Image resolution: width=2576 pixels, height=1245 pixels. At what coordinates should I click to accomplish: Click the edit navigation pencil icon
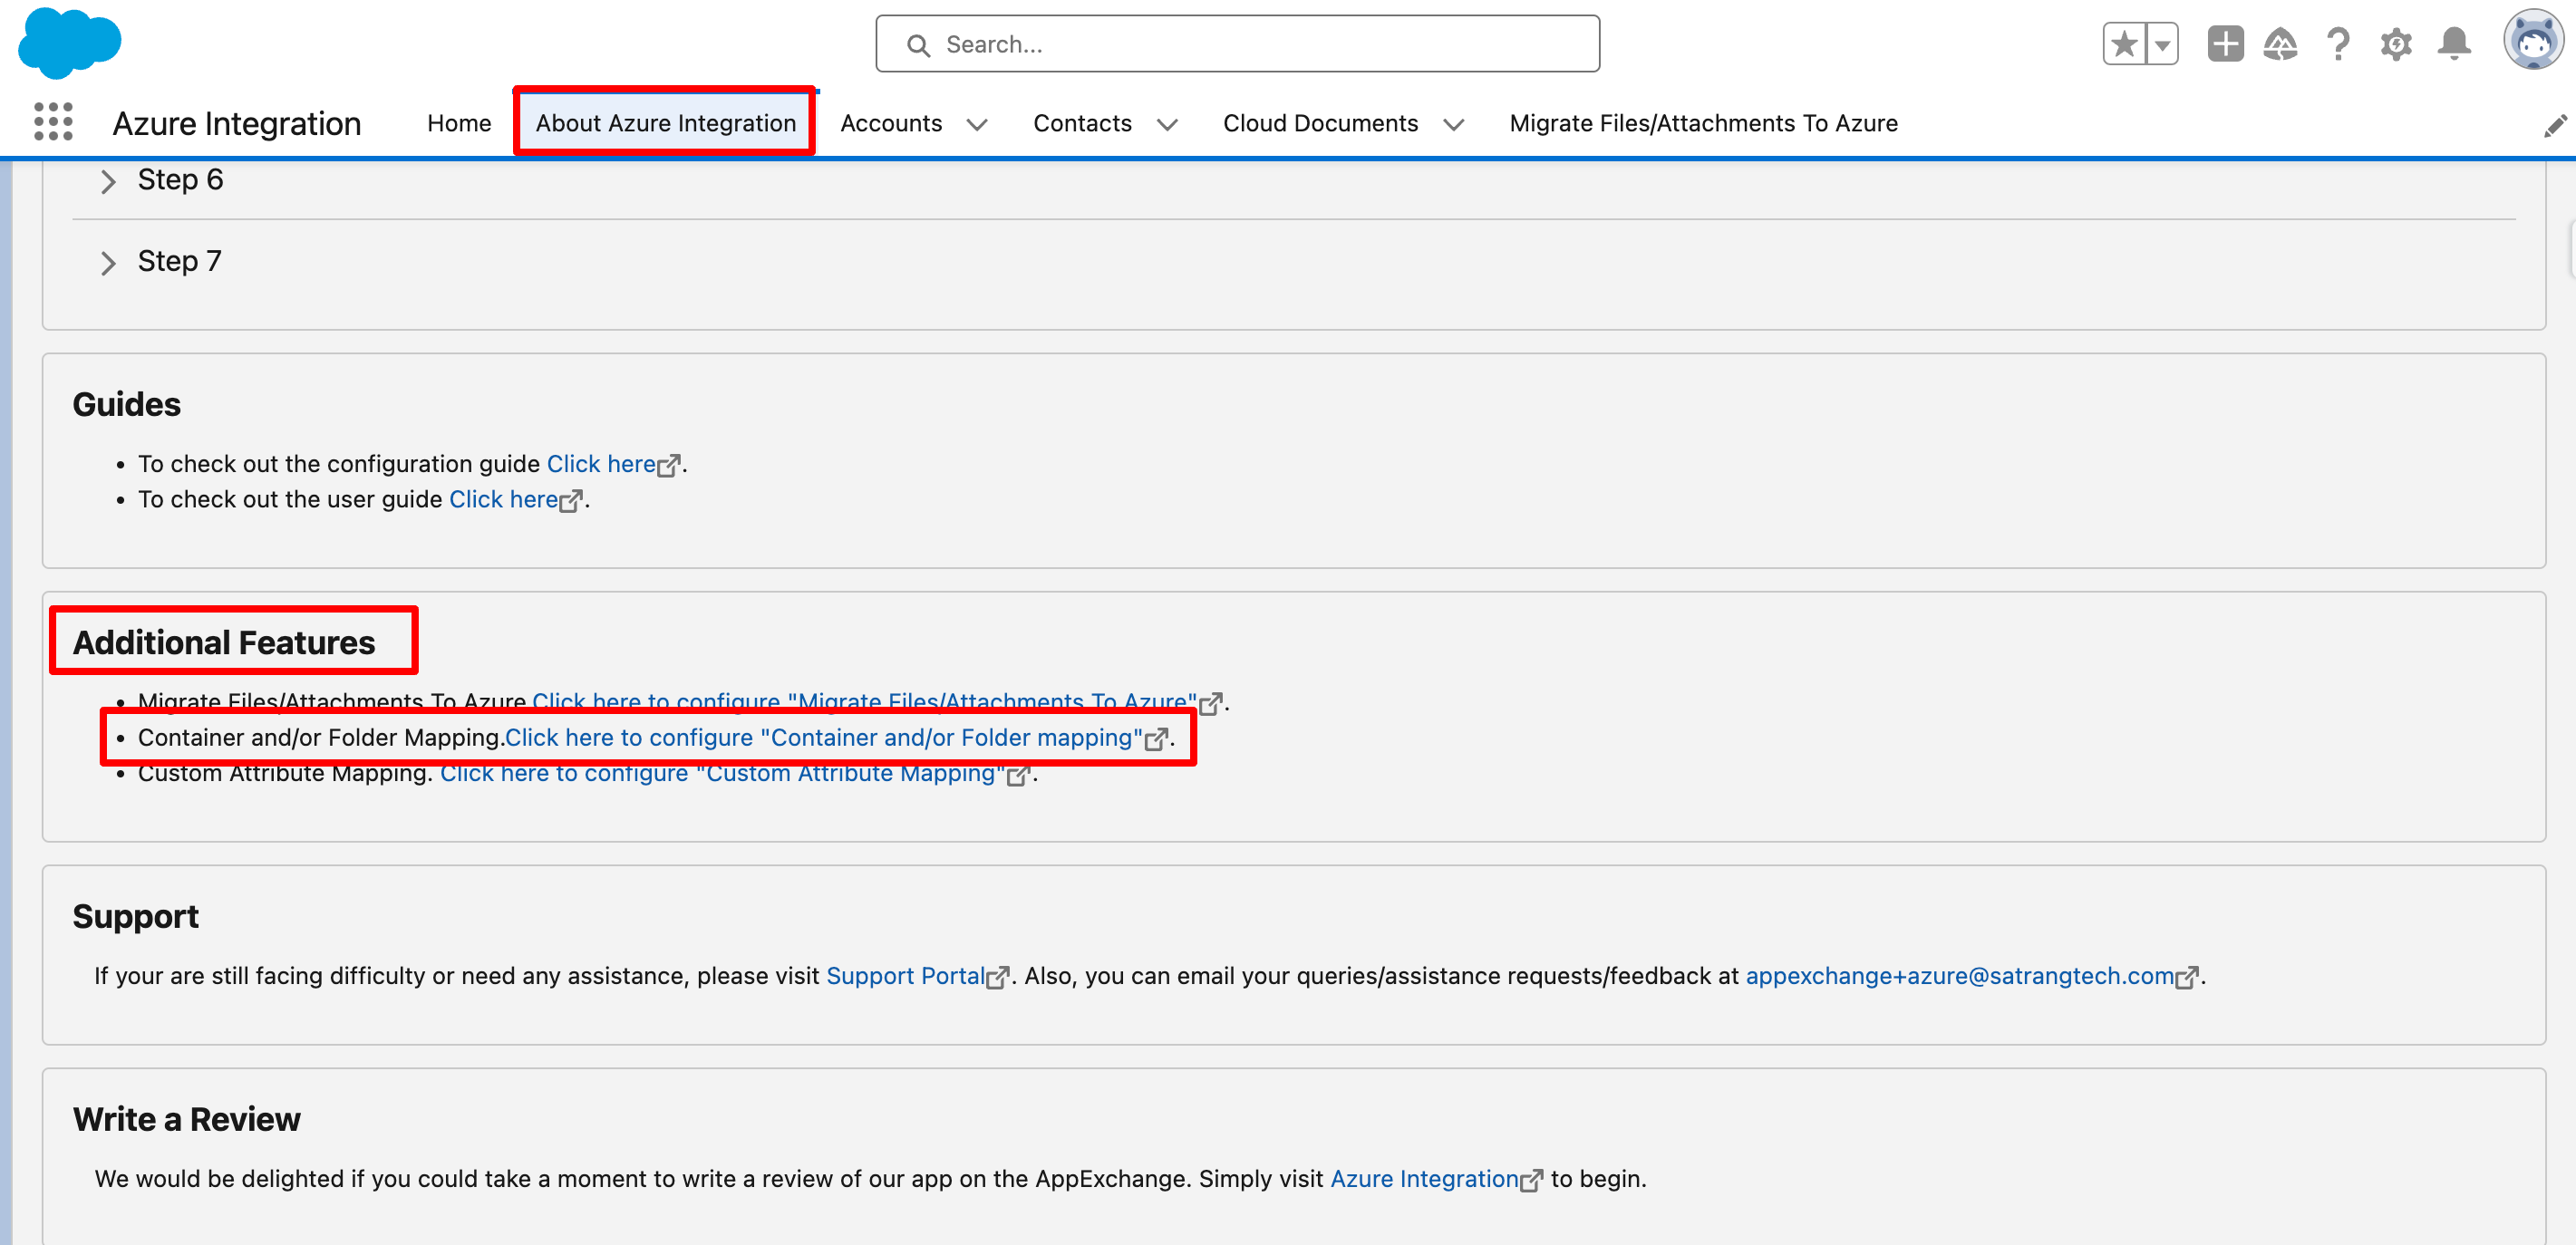2555,125
